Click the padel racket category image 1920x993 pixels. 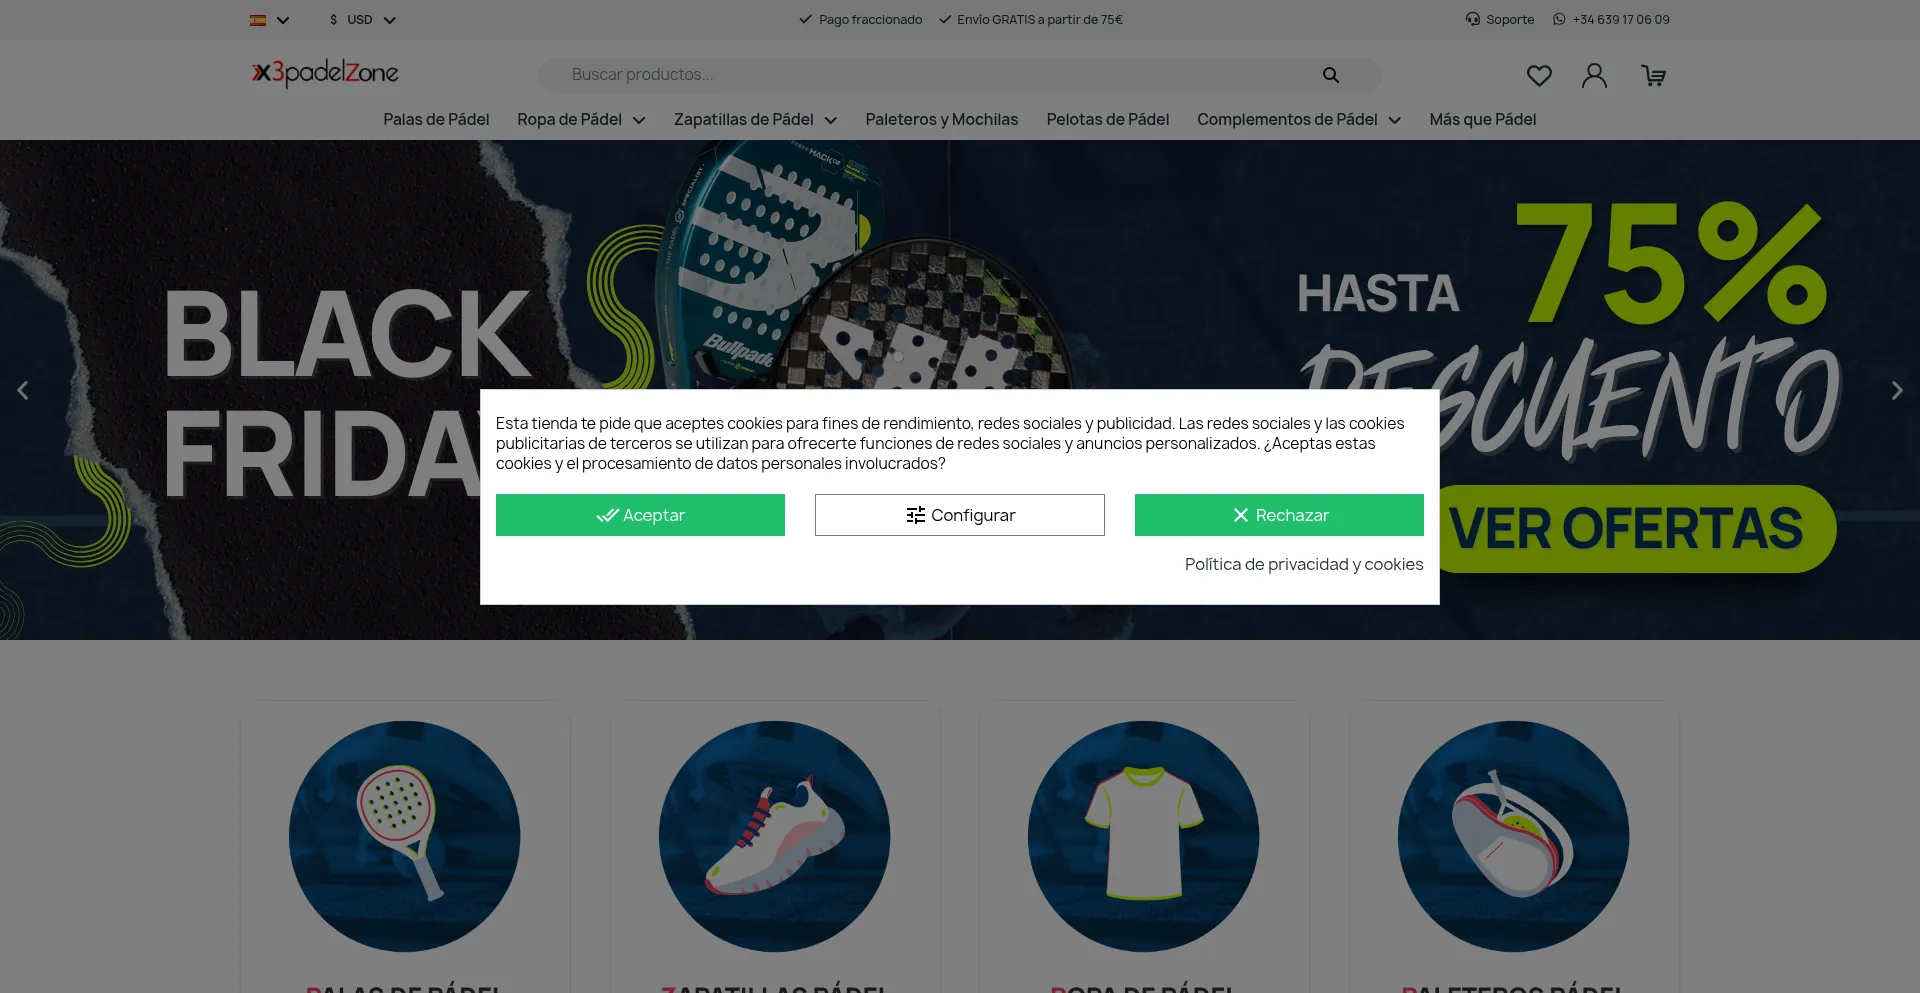404,836
